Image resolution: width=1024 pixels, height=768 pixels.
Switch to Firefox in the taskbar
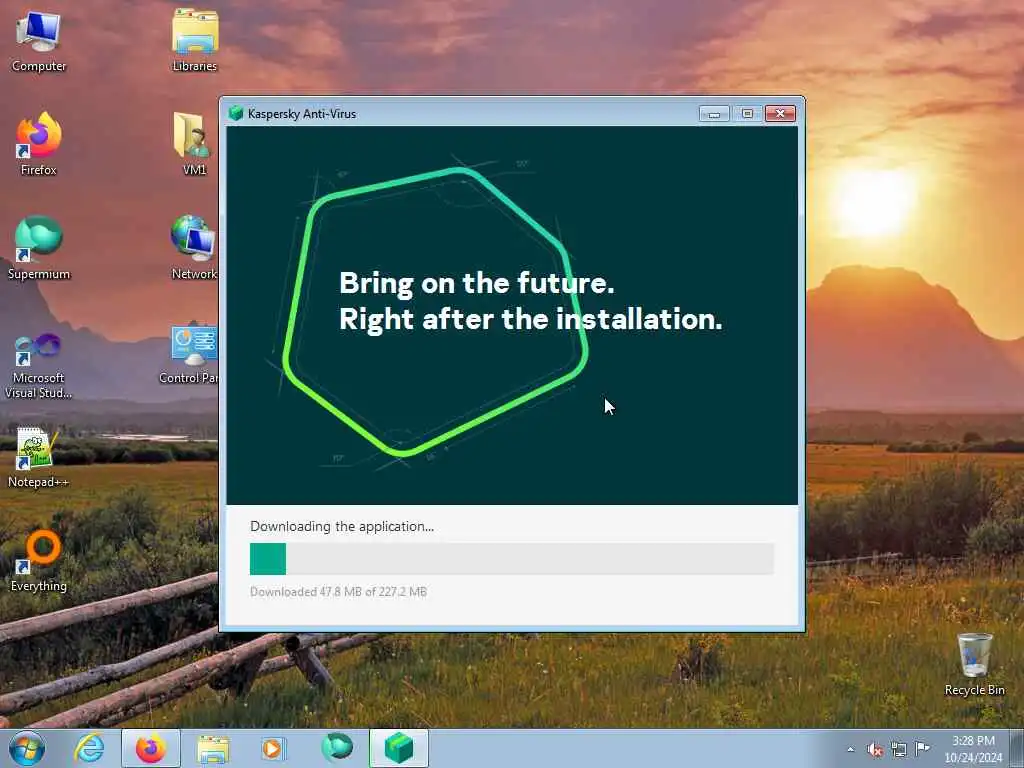[151, 748]
